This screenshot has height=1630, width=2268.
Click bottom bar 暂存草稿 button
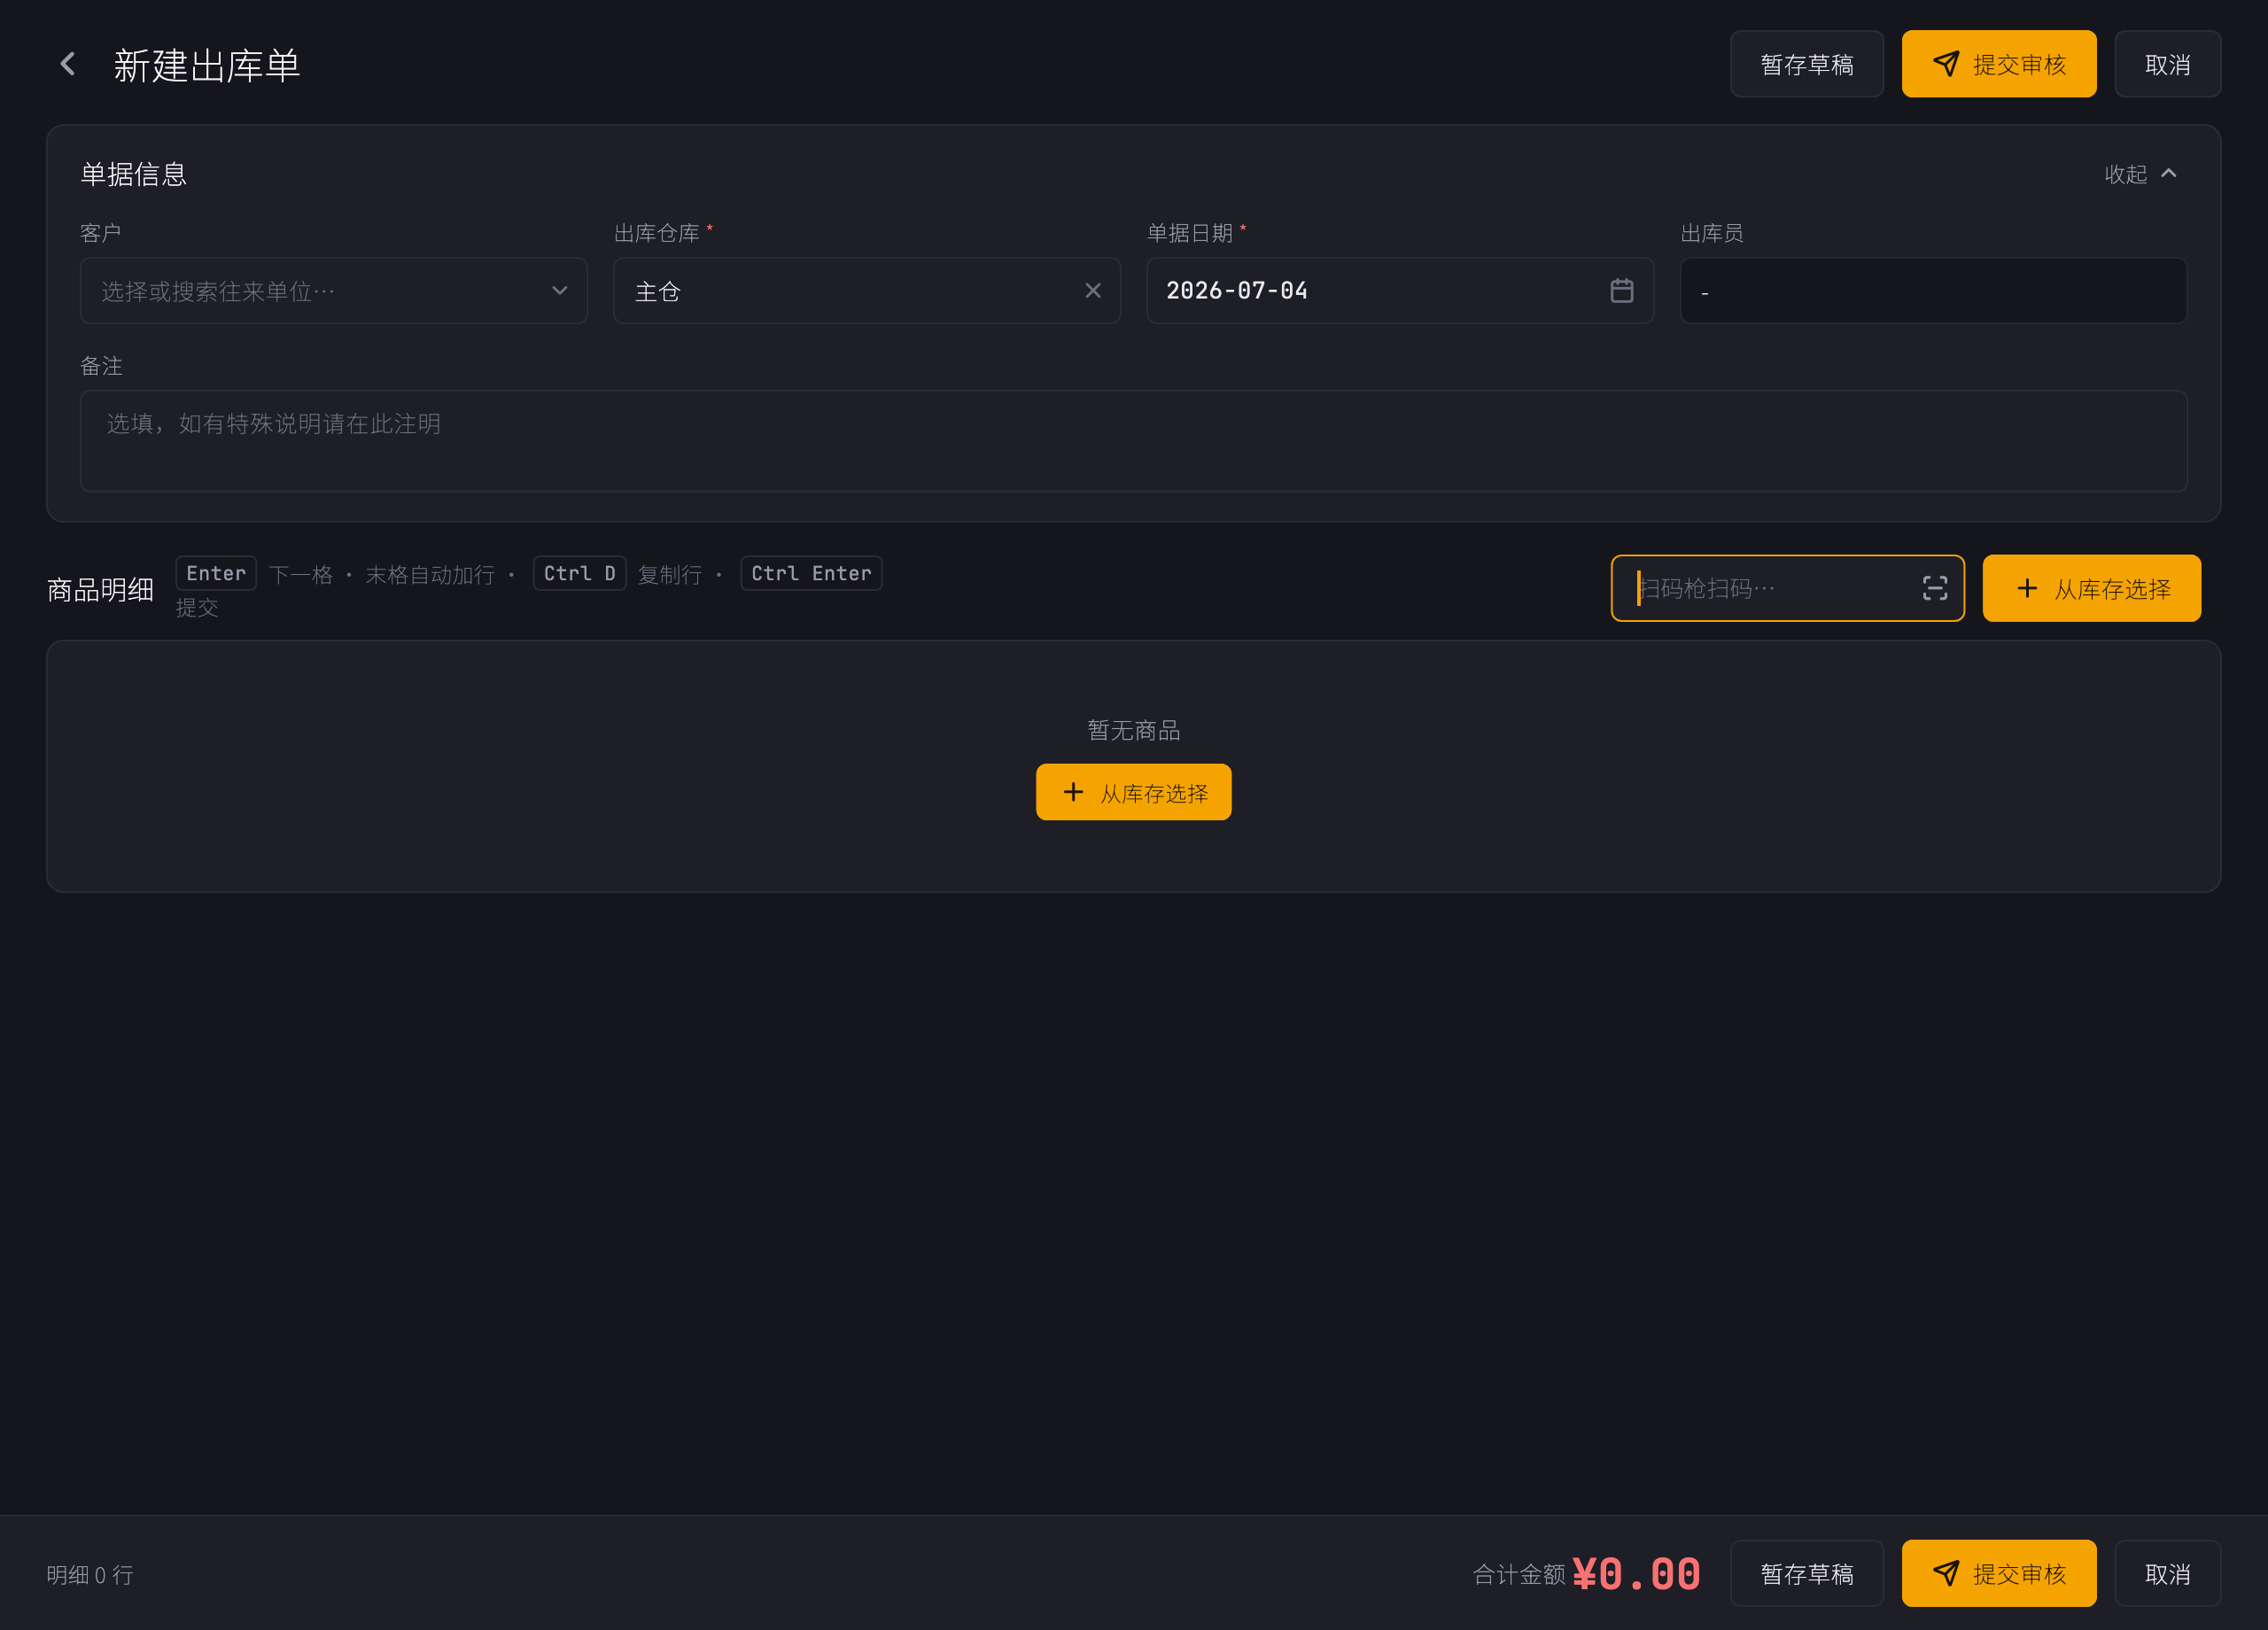point(1807,1574)
